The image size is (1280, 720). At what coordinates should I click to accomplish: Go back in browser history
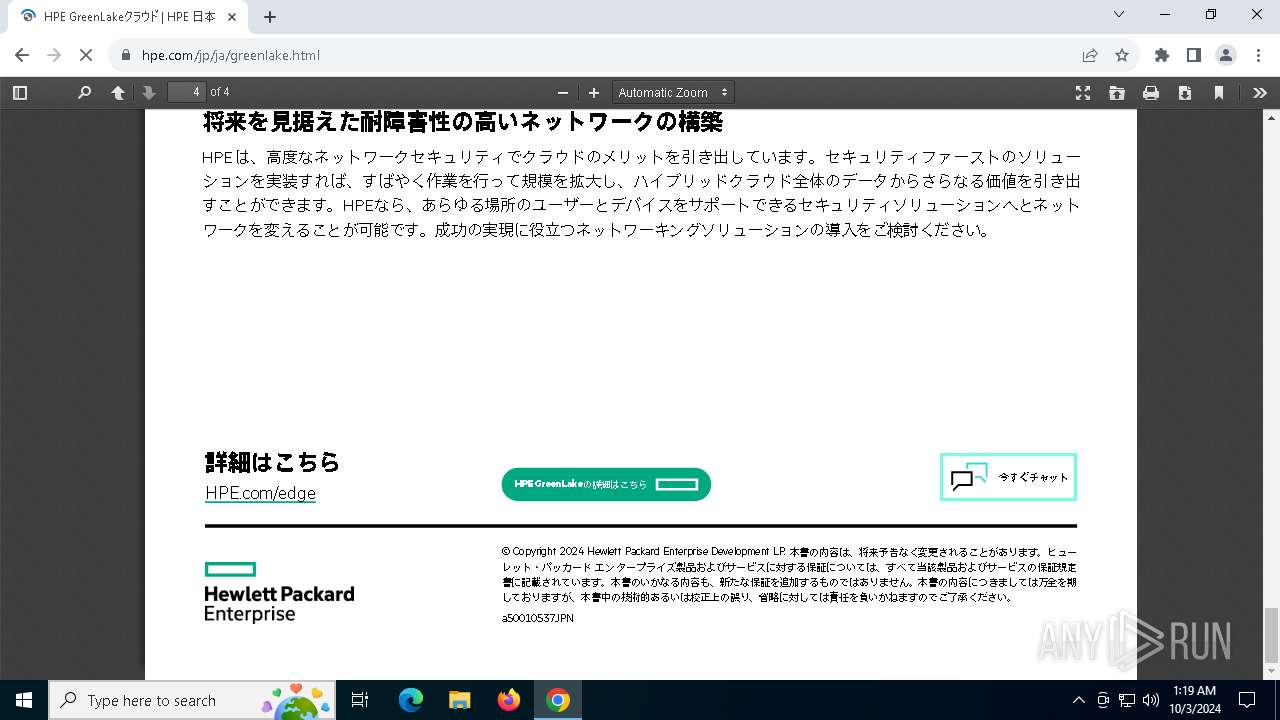pyautogui.click(x=22, y=55)
